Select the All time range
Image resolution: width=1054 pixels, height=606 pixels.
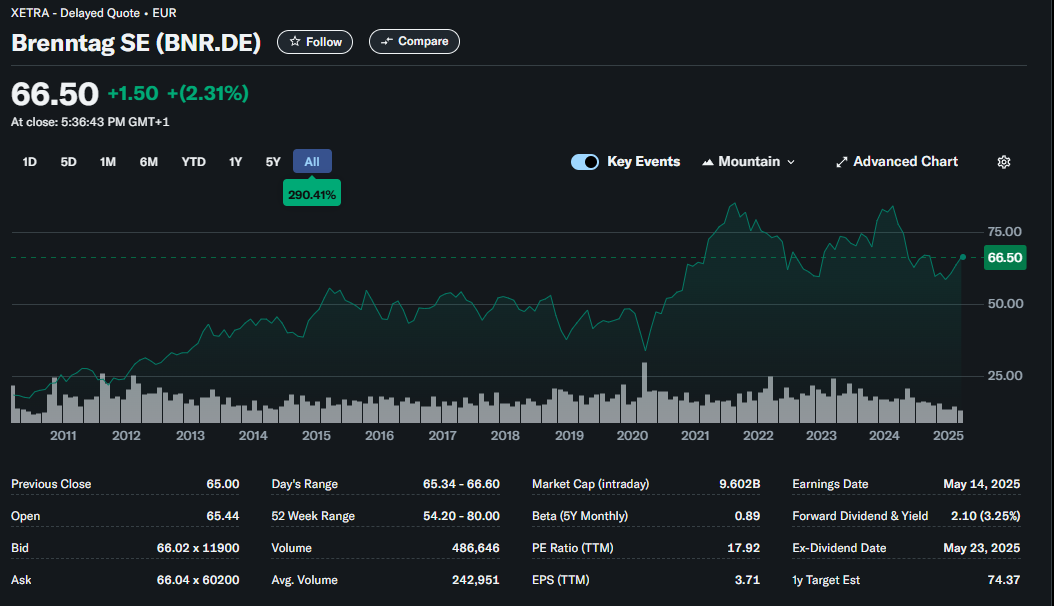[x=312, y=161]
